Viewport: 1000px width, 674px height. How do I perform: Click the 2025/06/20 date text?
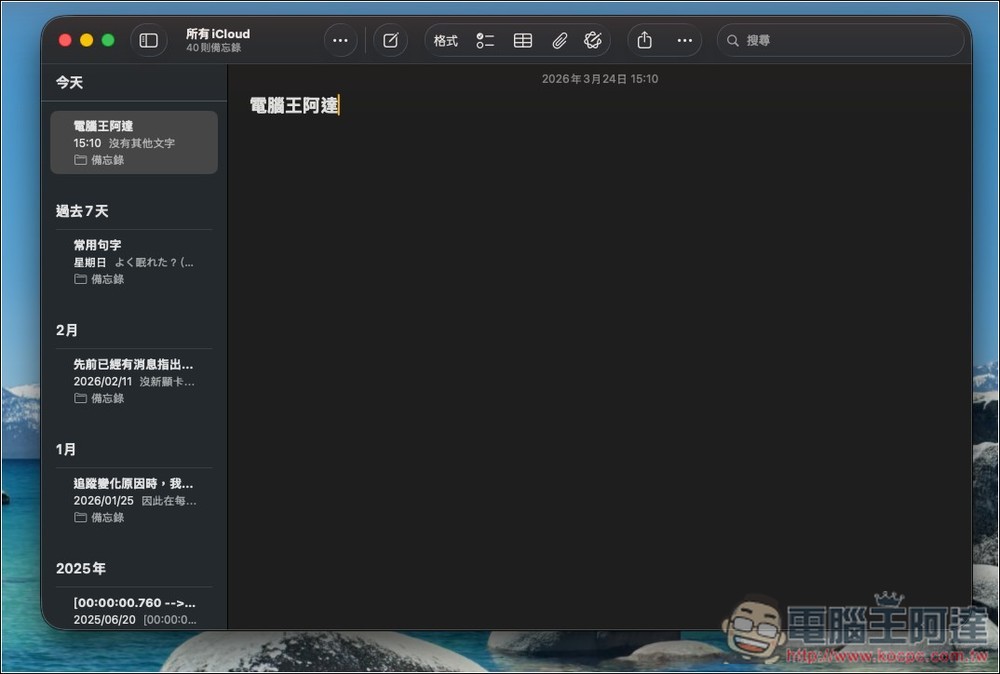105,620
